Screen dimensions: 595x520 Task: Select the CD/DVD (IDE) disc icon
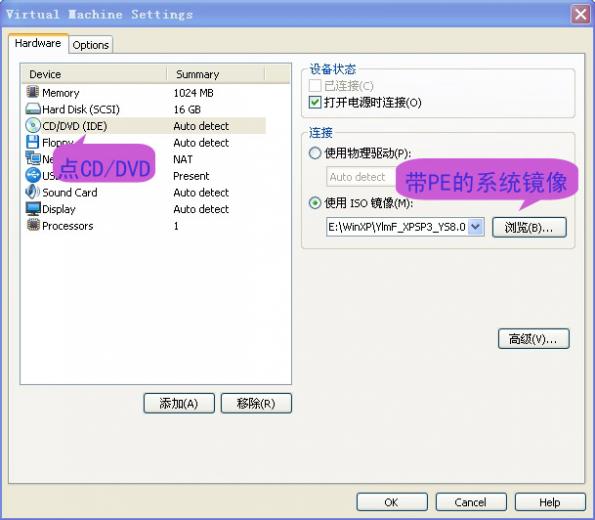33,126
